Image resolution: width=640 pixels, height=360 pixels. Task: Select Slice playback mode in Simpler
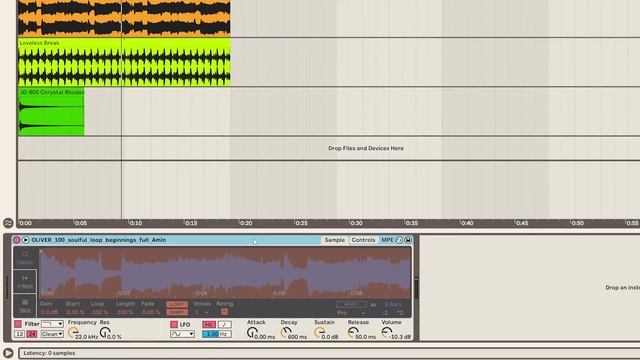tap(25, 306)
